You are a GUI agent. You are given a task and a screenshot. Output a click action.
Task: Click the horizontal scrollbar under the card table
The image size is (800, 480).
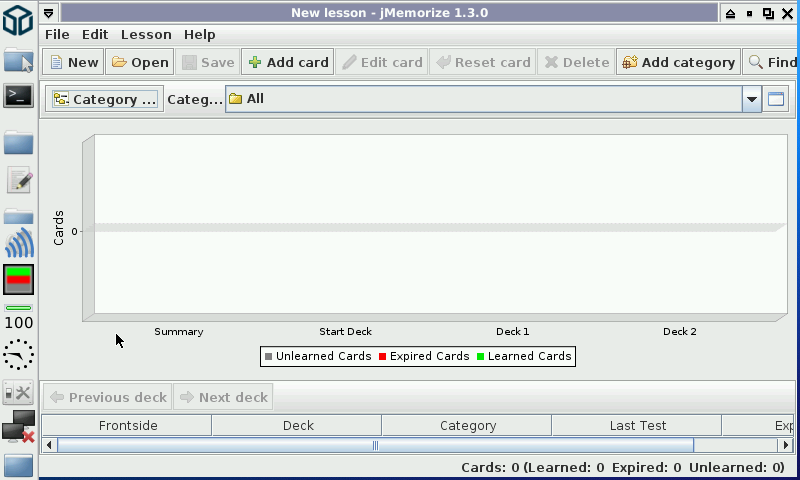376,445
